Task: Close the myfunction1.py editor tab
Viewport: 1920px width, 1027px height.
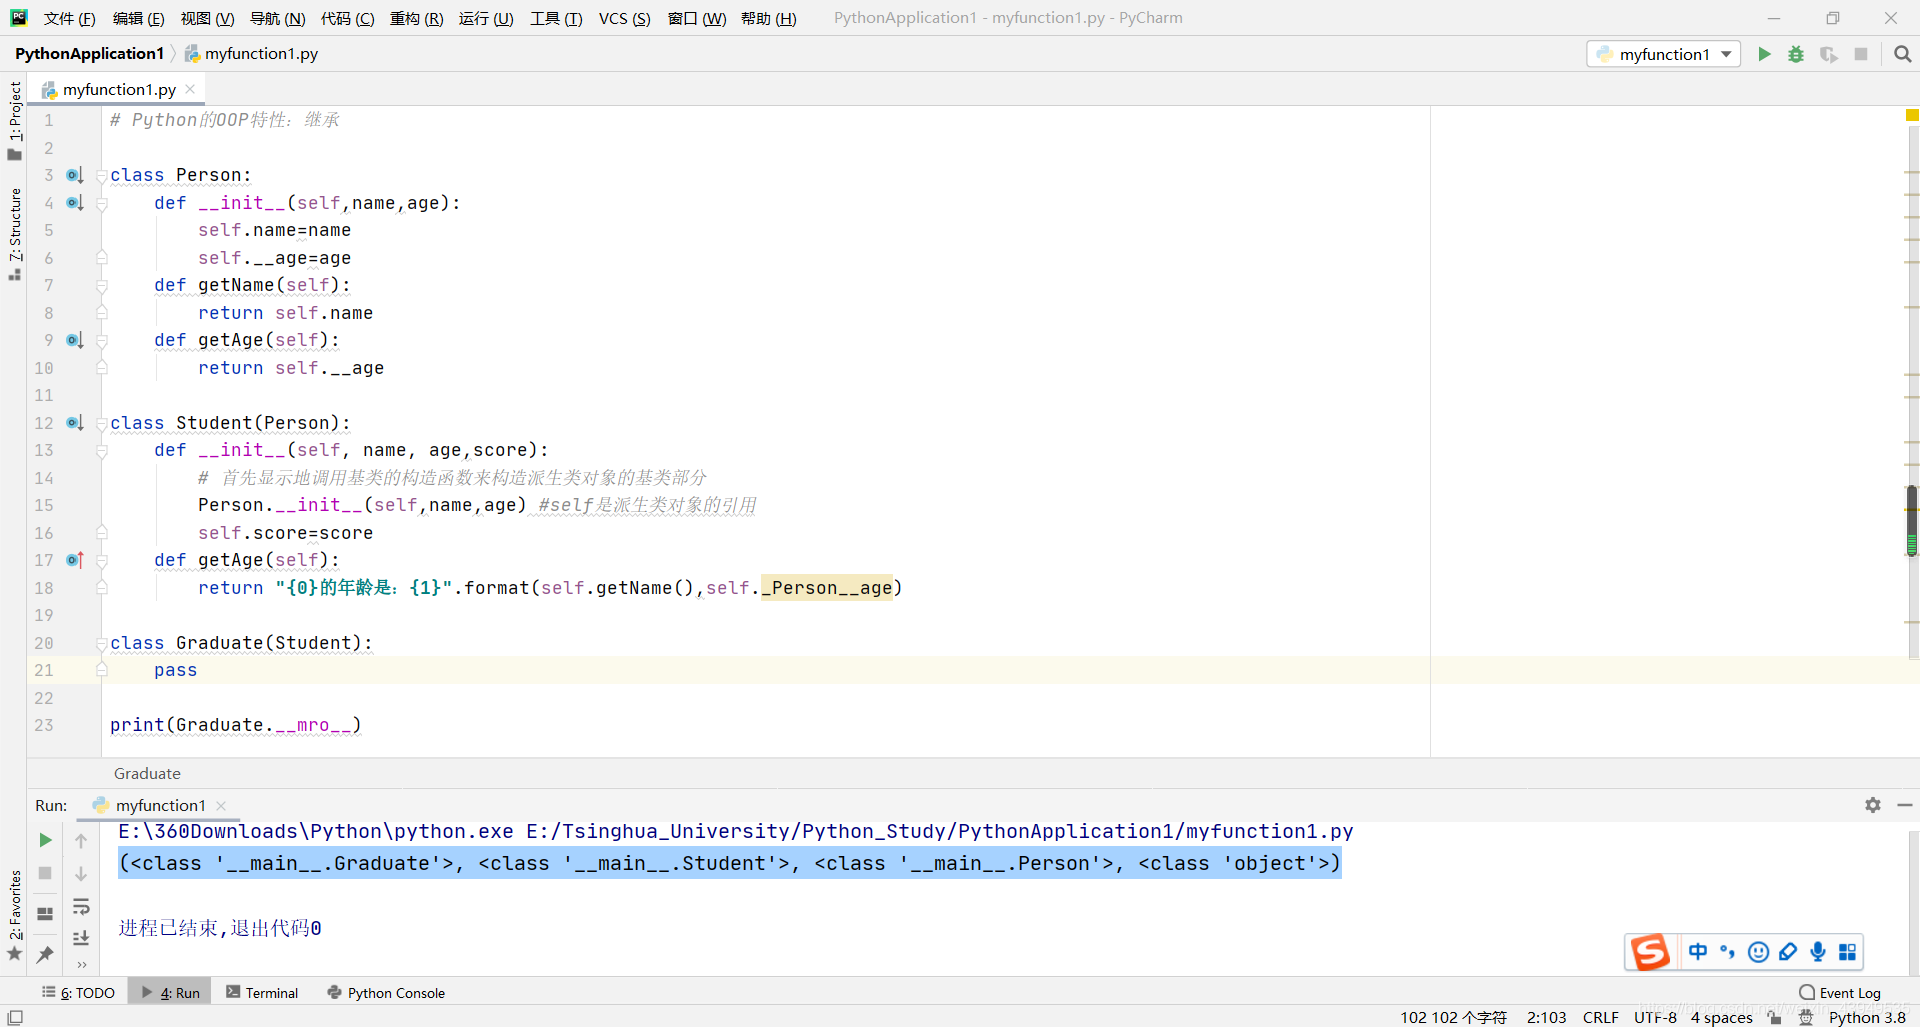Action: (x=190, y=89)
